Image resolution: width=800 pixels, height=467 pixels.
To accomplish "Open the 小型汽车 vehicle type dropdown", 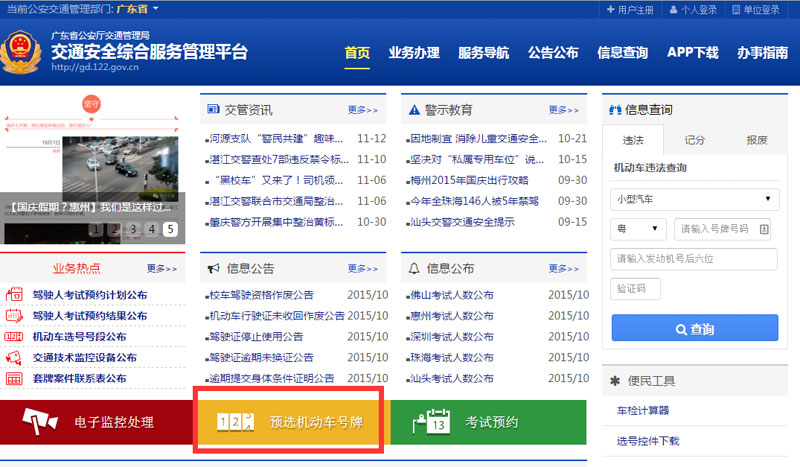I will tap(694, 199).
